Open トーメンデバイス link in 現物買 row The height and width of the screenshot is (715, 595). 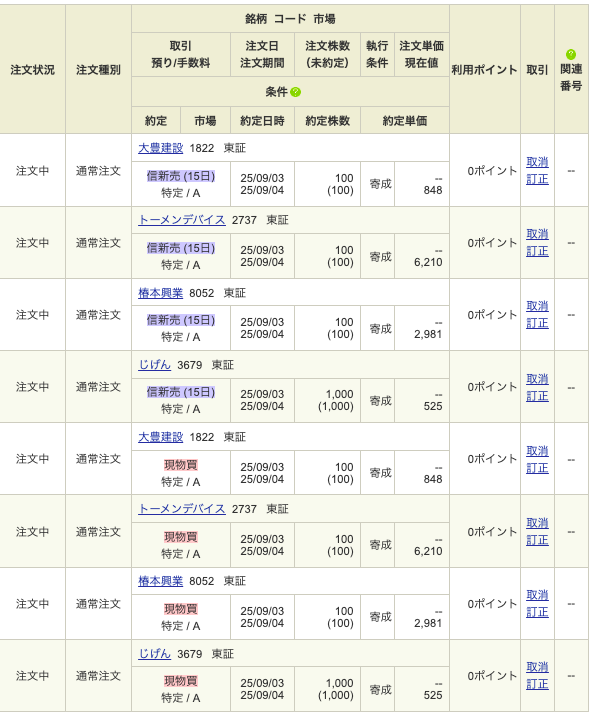pyautogui.click(x=182, y=509)
